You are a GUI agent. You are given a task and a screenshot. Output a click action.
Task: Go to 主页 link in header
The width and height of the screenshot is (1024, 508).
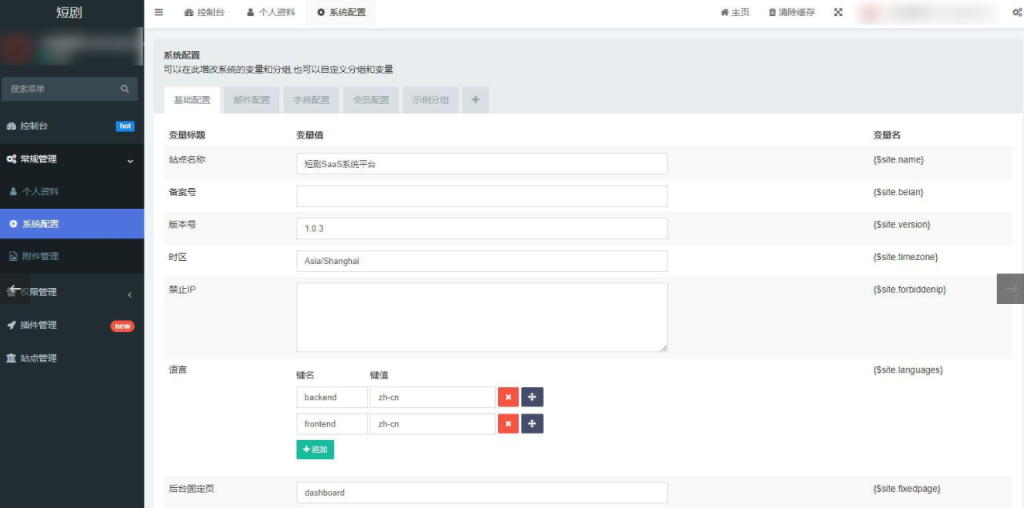[x=735, y=13]
